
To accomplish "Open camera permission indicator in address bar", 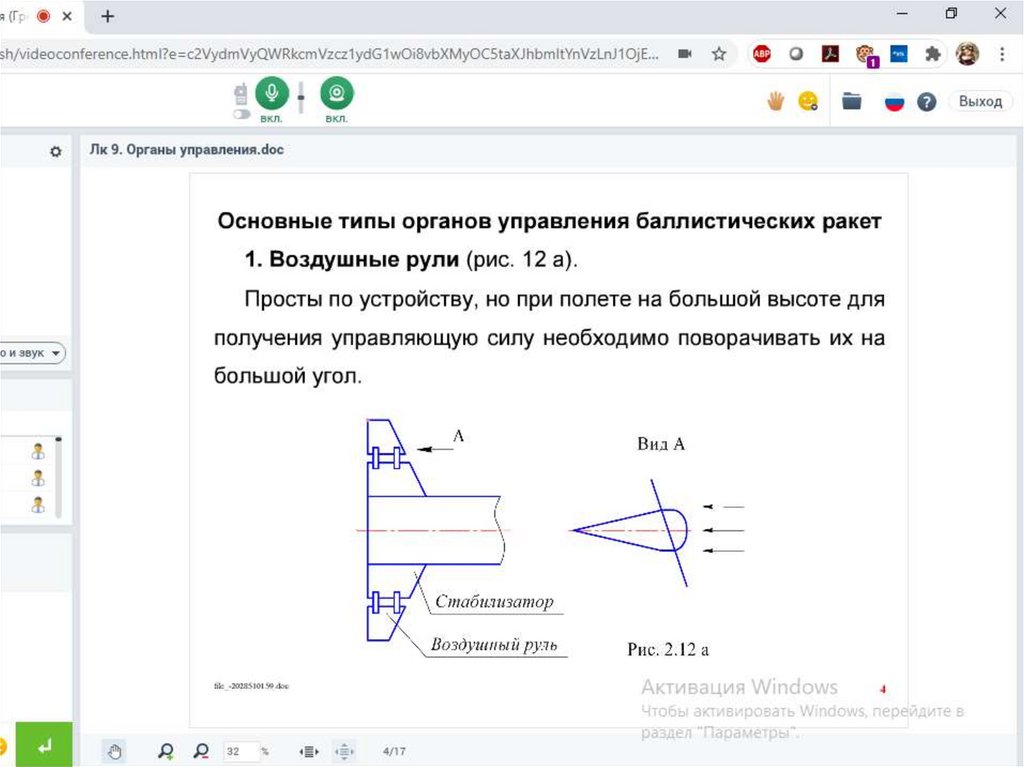I will 684,54.
